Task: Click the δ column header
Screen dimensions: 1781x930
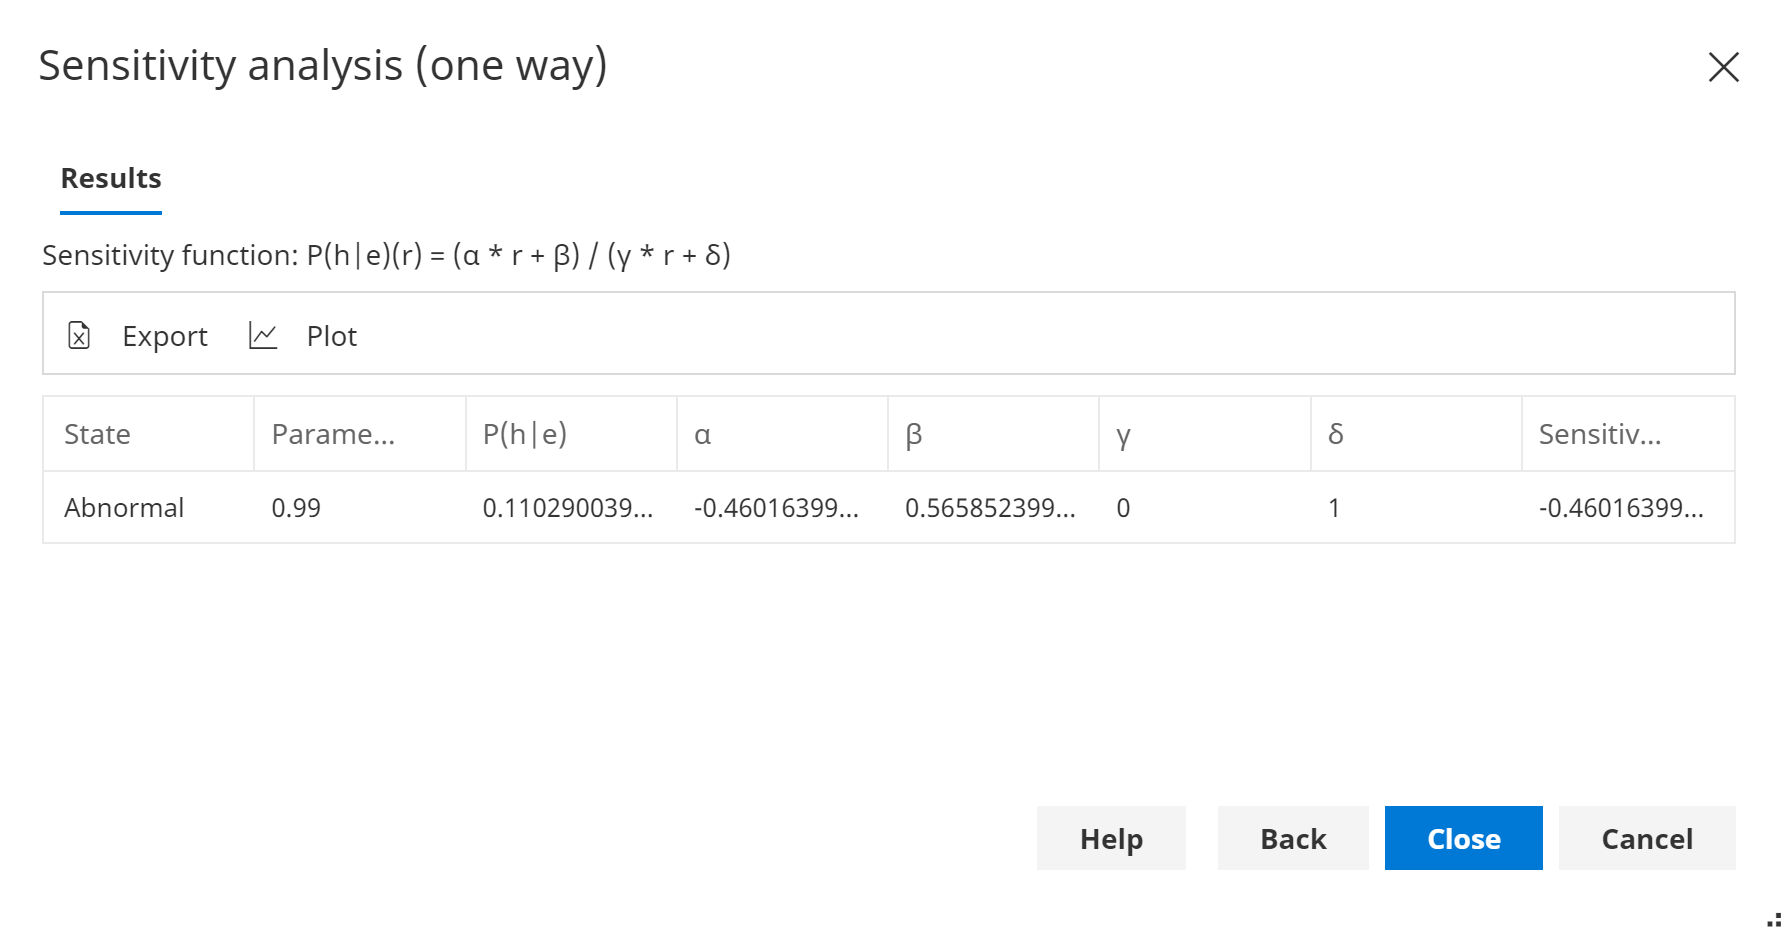Action: click(1336, 434)
